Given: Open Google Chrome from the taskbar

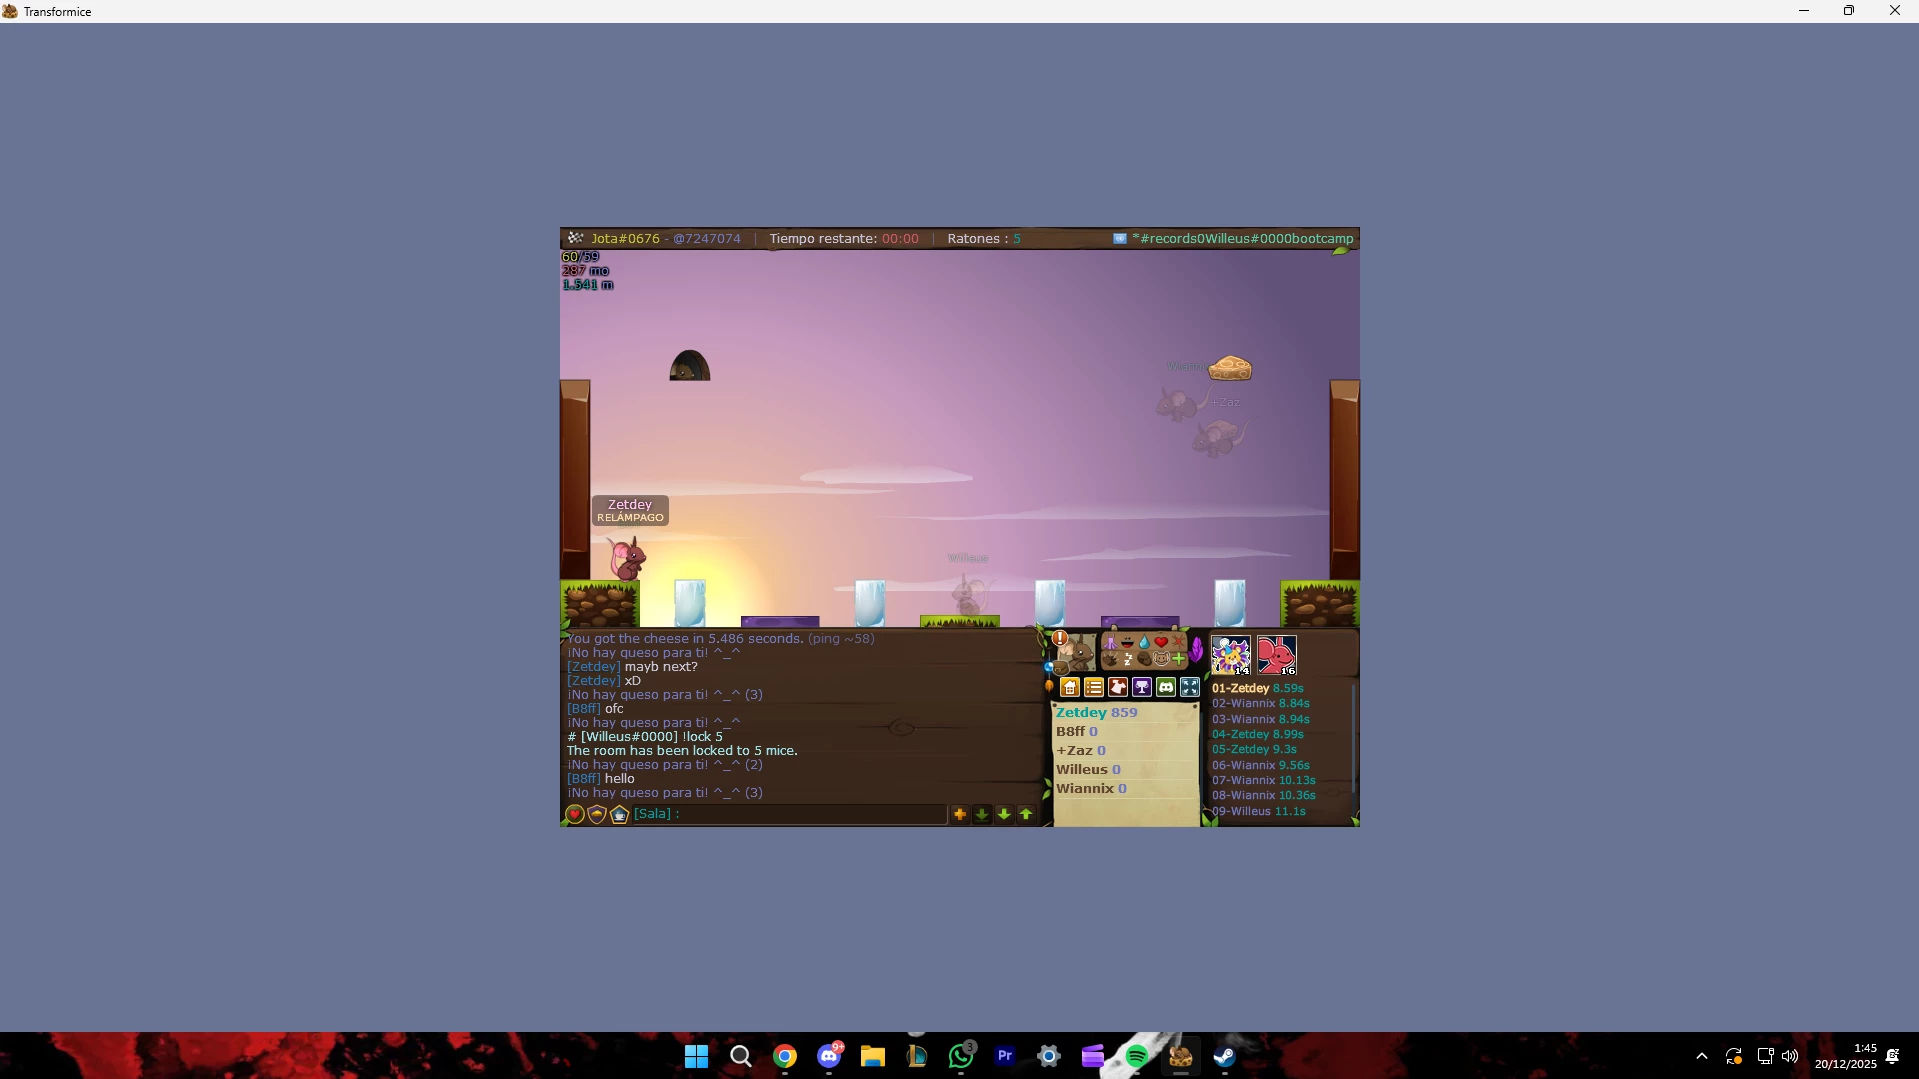Looking at the screenshot, I should point(785,1056).
